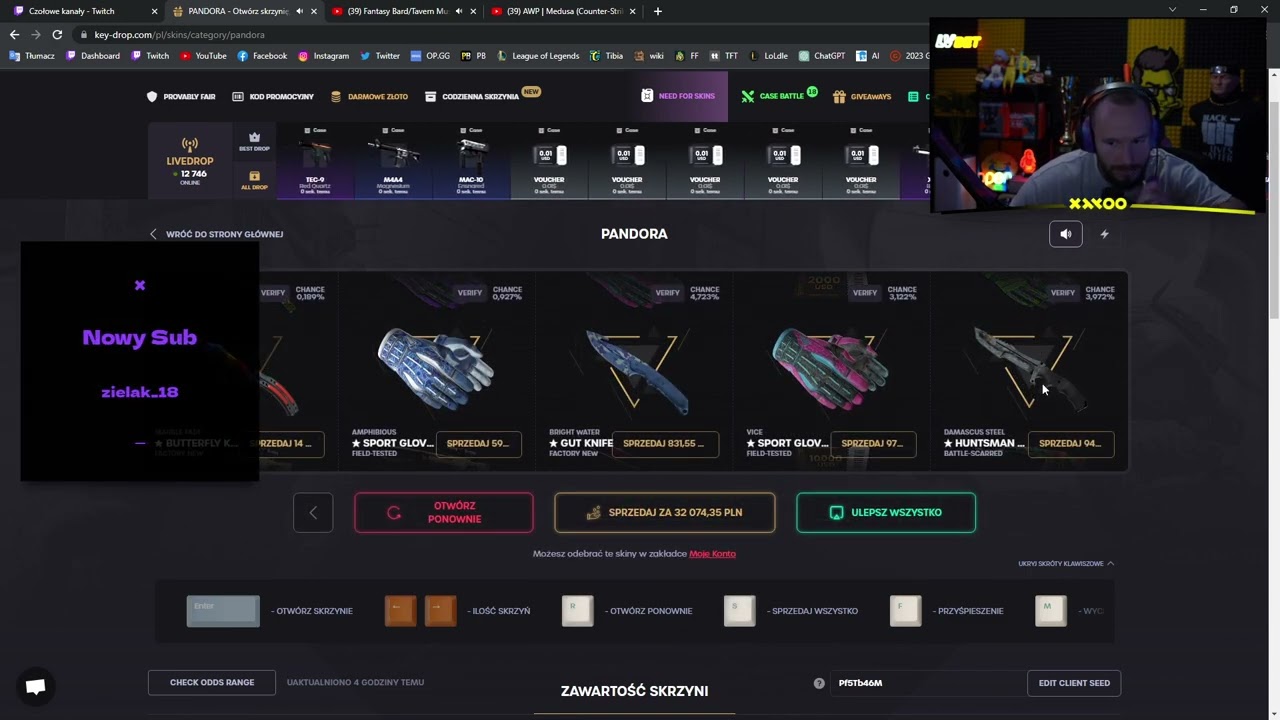Open the OP.GG bookmark
The image size is (1280, 720).
[x=430, y=56]
